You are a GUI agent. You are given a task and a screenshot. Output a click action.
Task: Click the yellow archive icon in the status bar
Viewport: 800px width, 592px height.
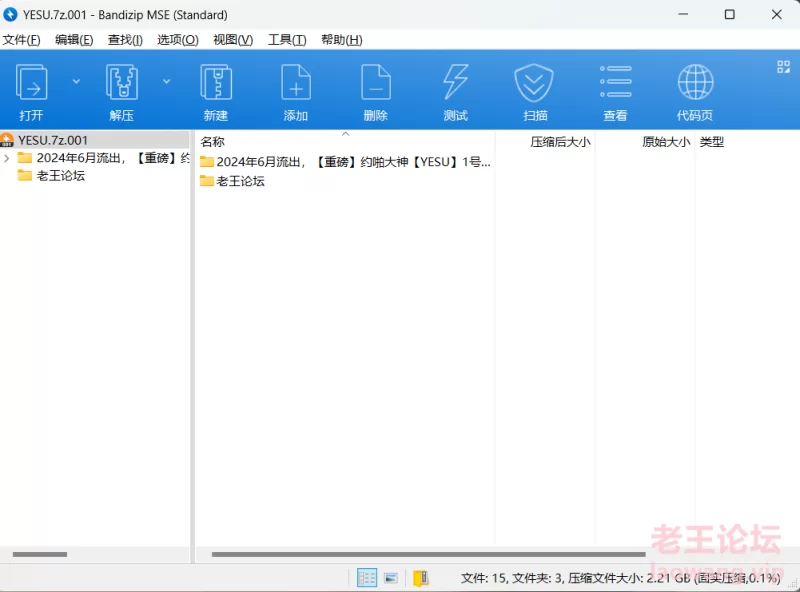(421, 578)
